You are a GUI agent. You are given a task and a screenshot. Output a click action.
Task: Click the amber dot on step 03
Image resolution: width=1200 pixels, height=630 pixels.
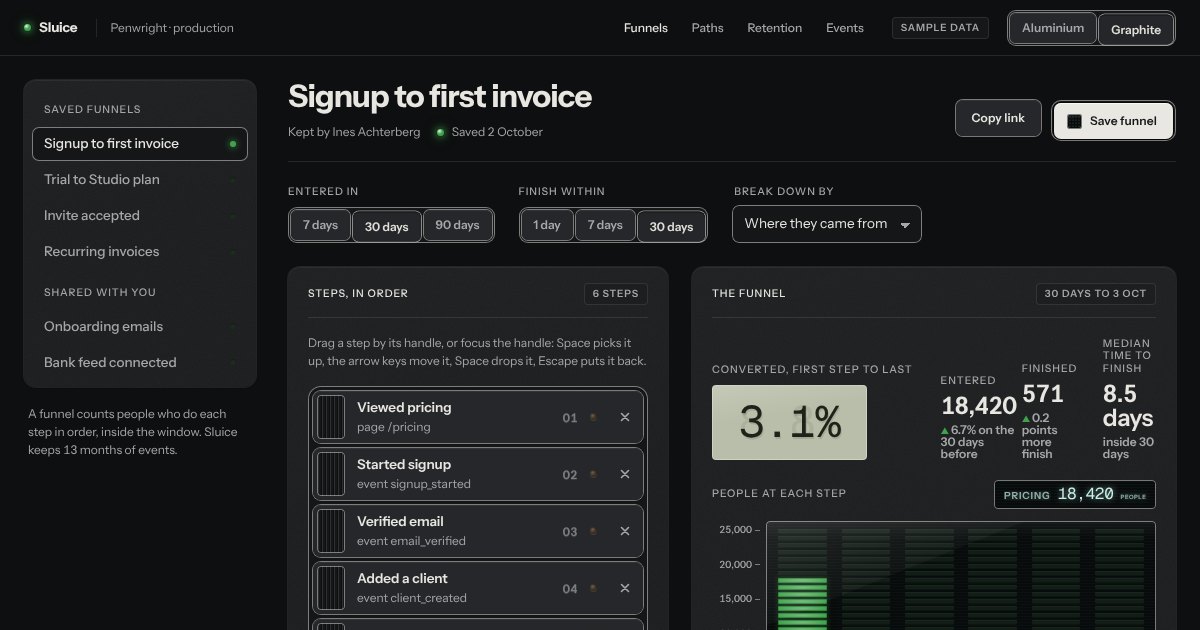(x=593, y=531)
